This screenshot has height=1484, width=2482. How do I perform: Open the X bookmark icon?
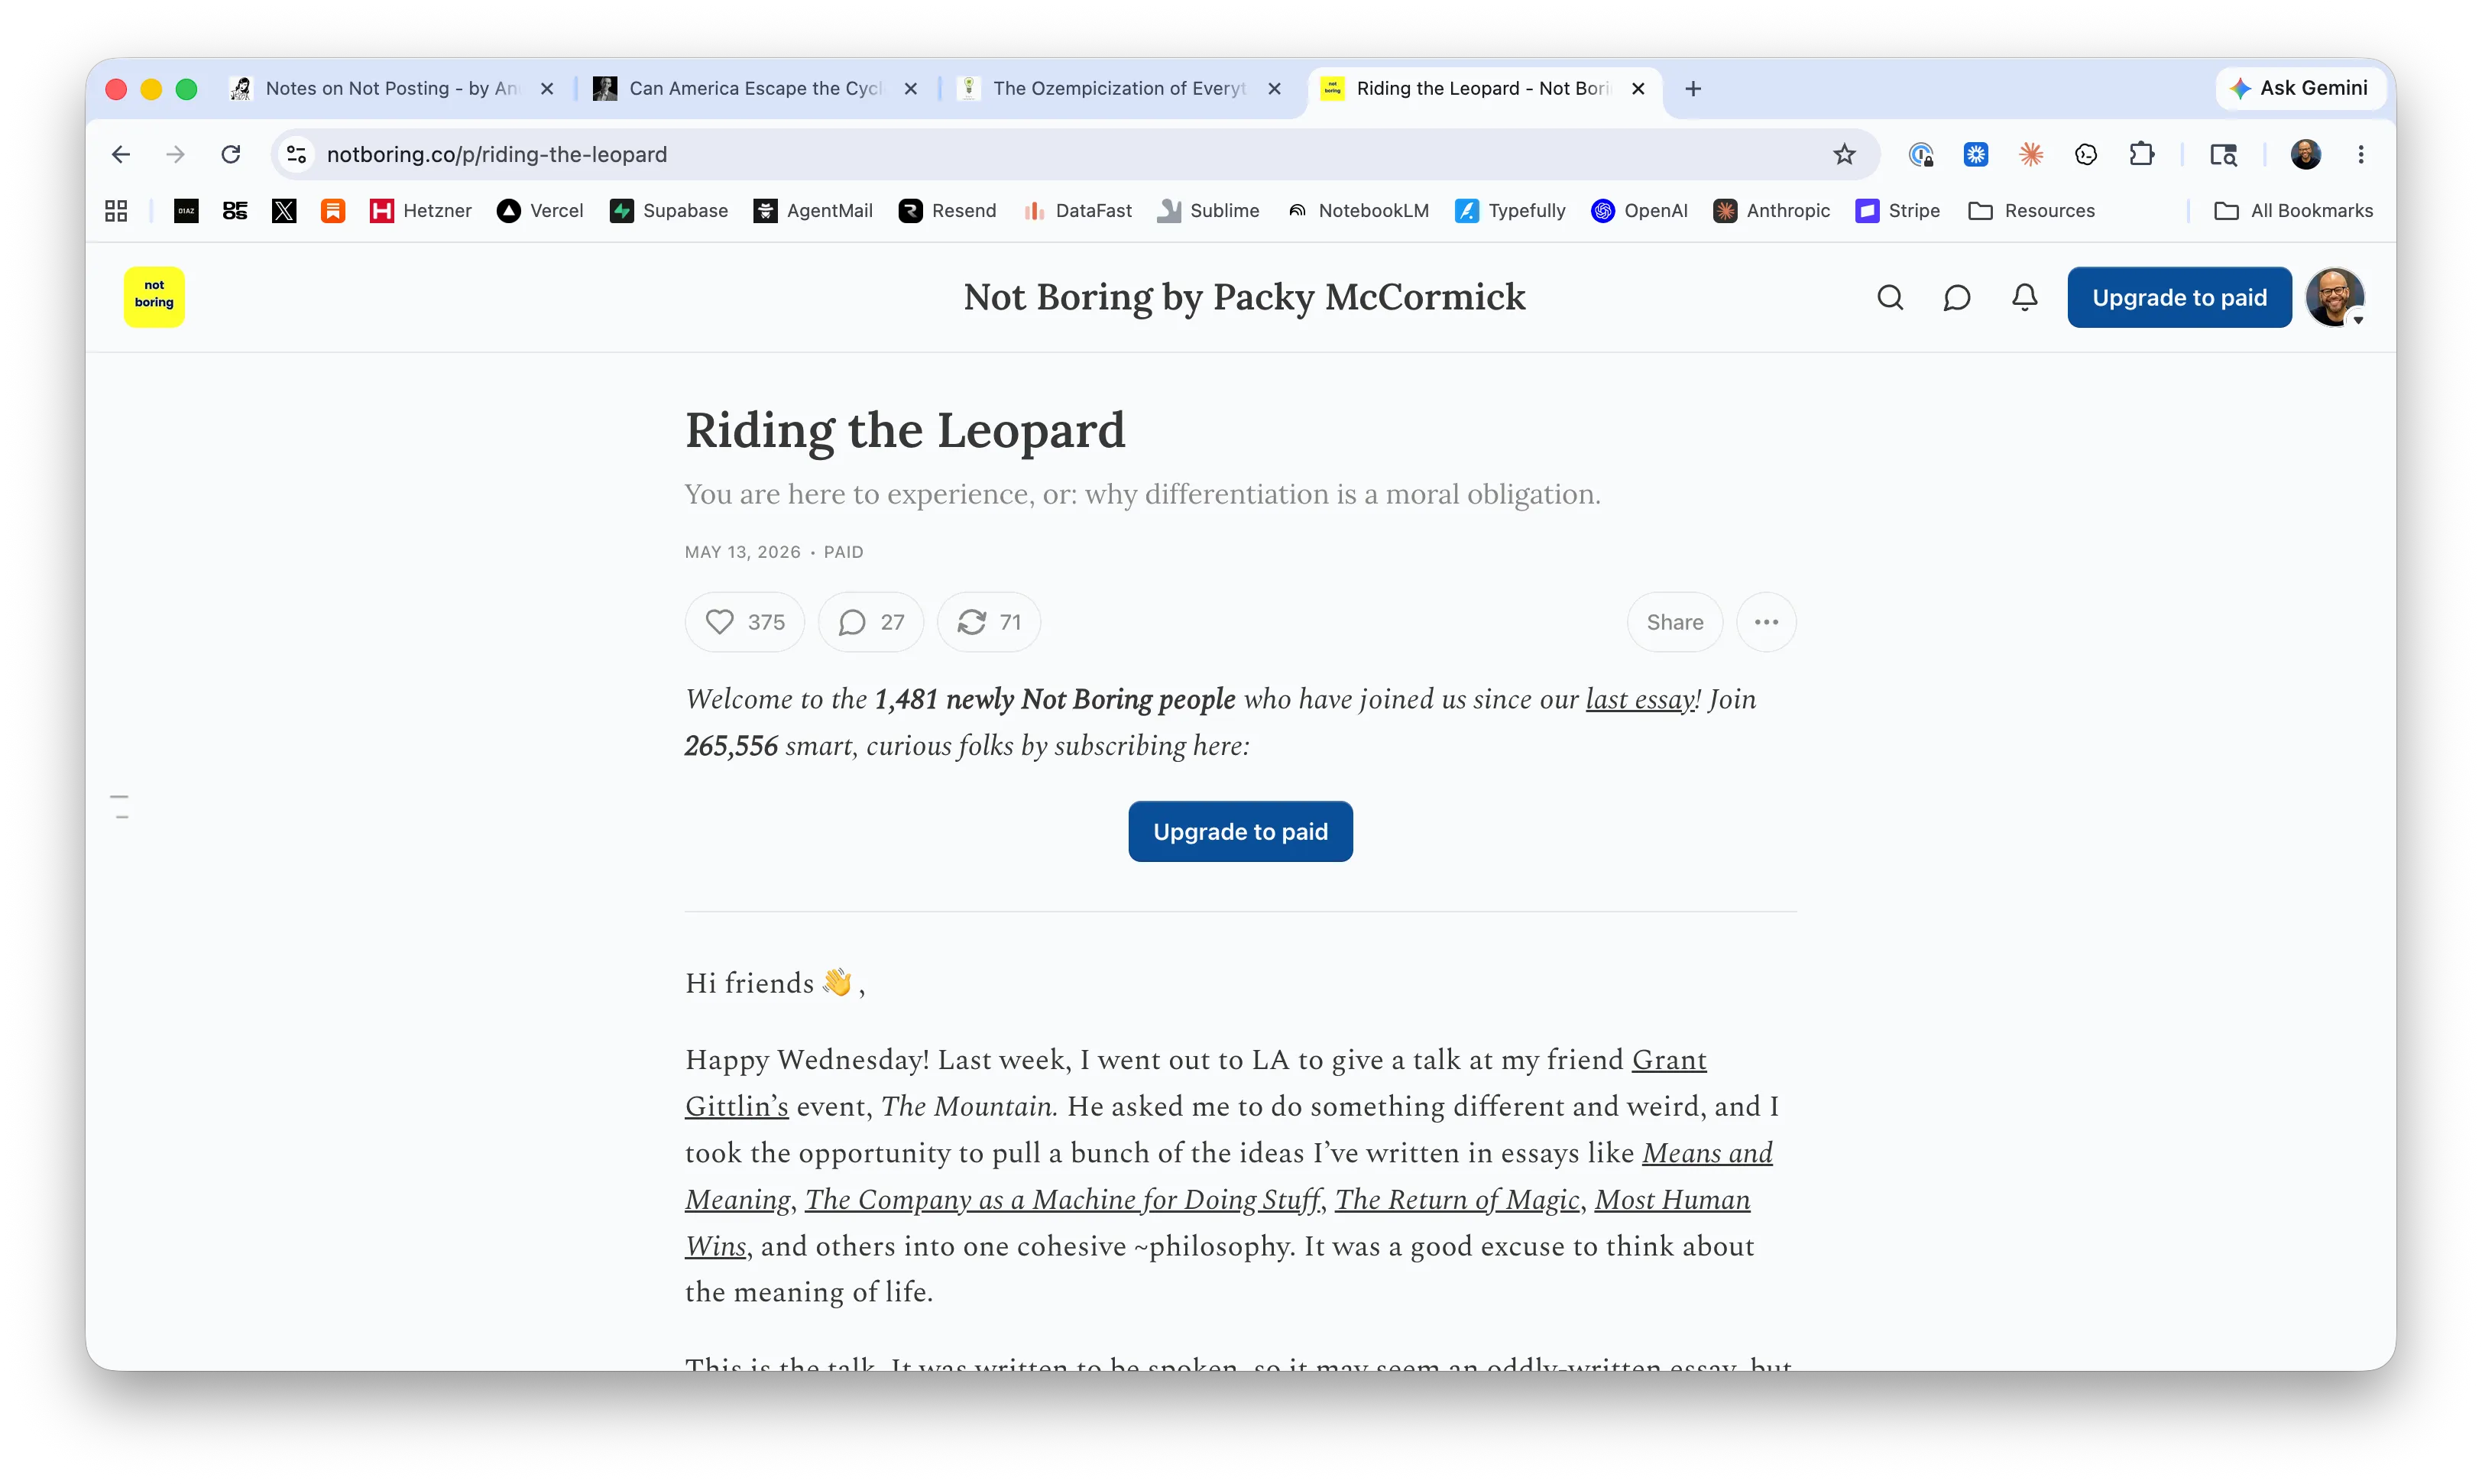(x=284, y=210)
